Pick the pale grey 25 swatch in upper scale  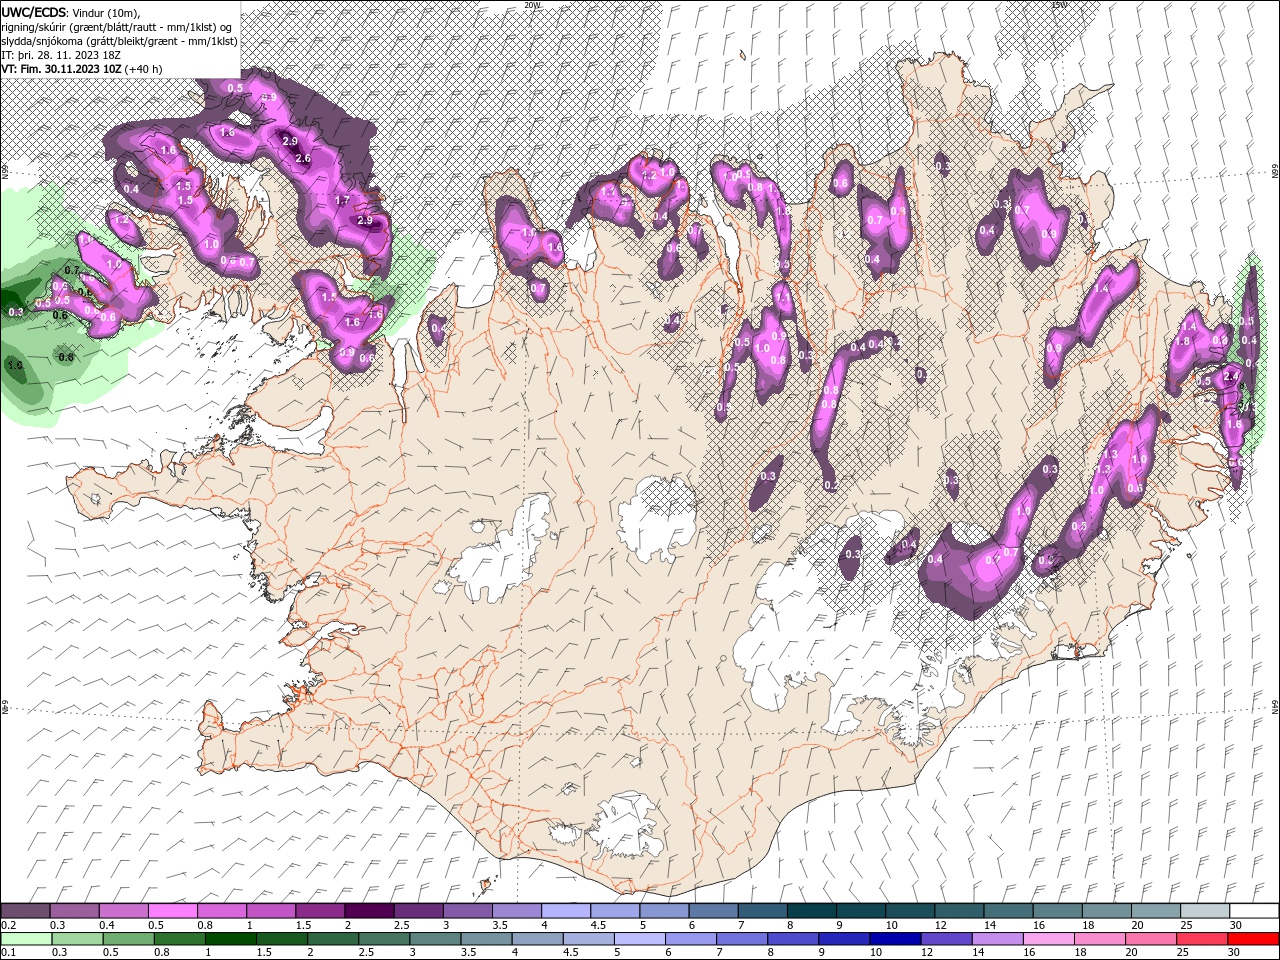[1204, 911]
